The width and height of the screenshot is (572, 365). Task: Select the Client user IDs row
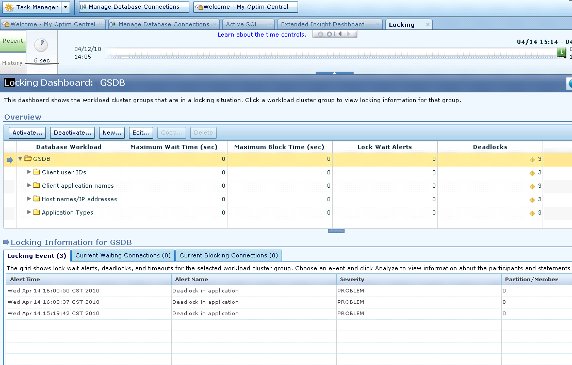[x=288, y=172]
